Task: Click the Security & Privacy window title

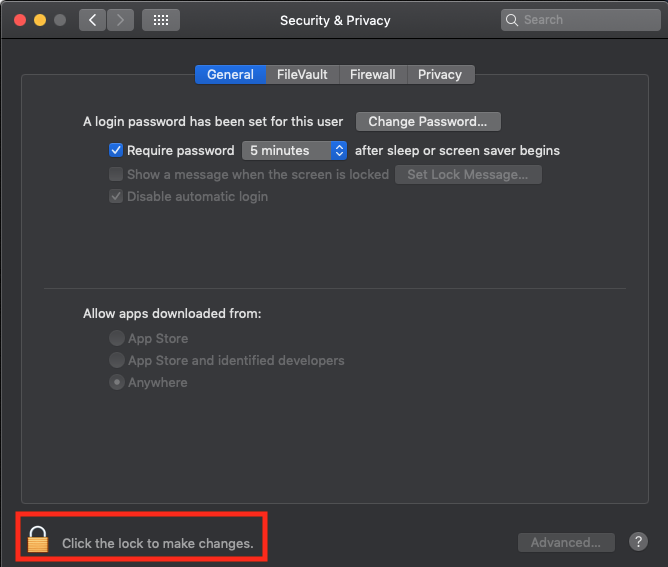Action: (335, 20)
